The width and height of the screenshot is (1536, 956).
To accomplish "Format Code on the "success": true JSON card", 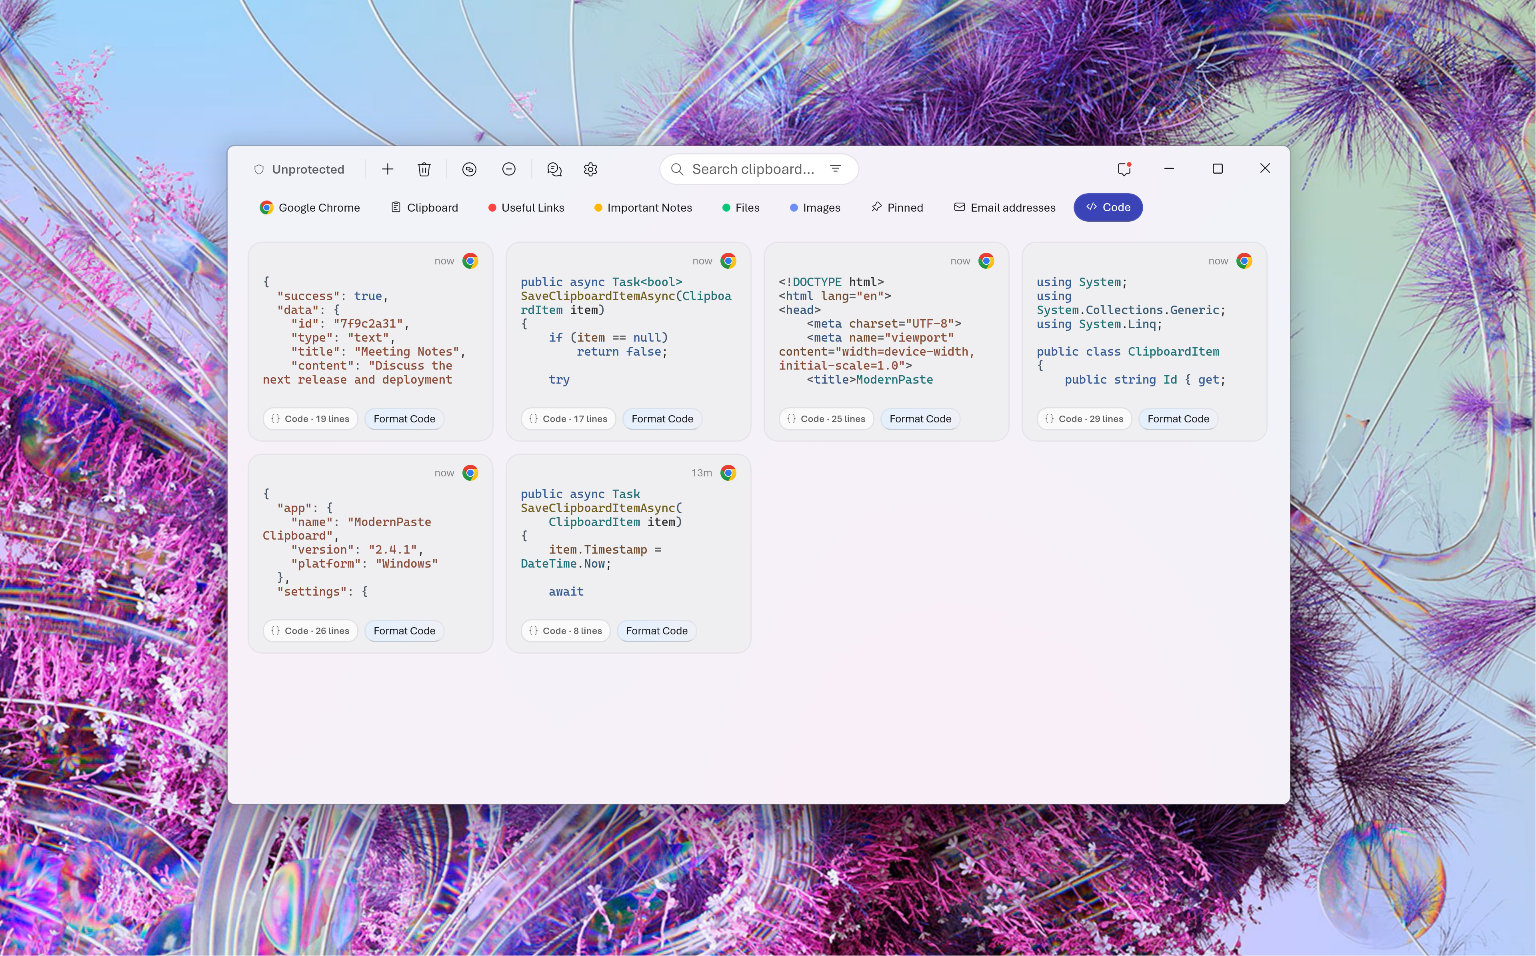I will (404, 419).
